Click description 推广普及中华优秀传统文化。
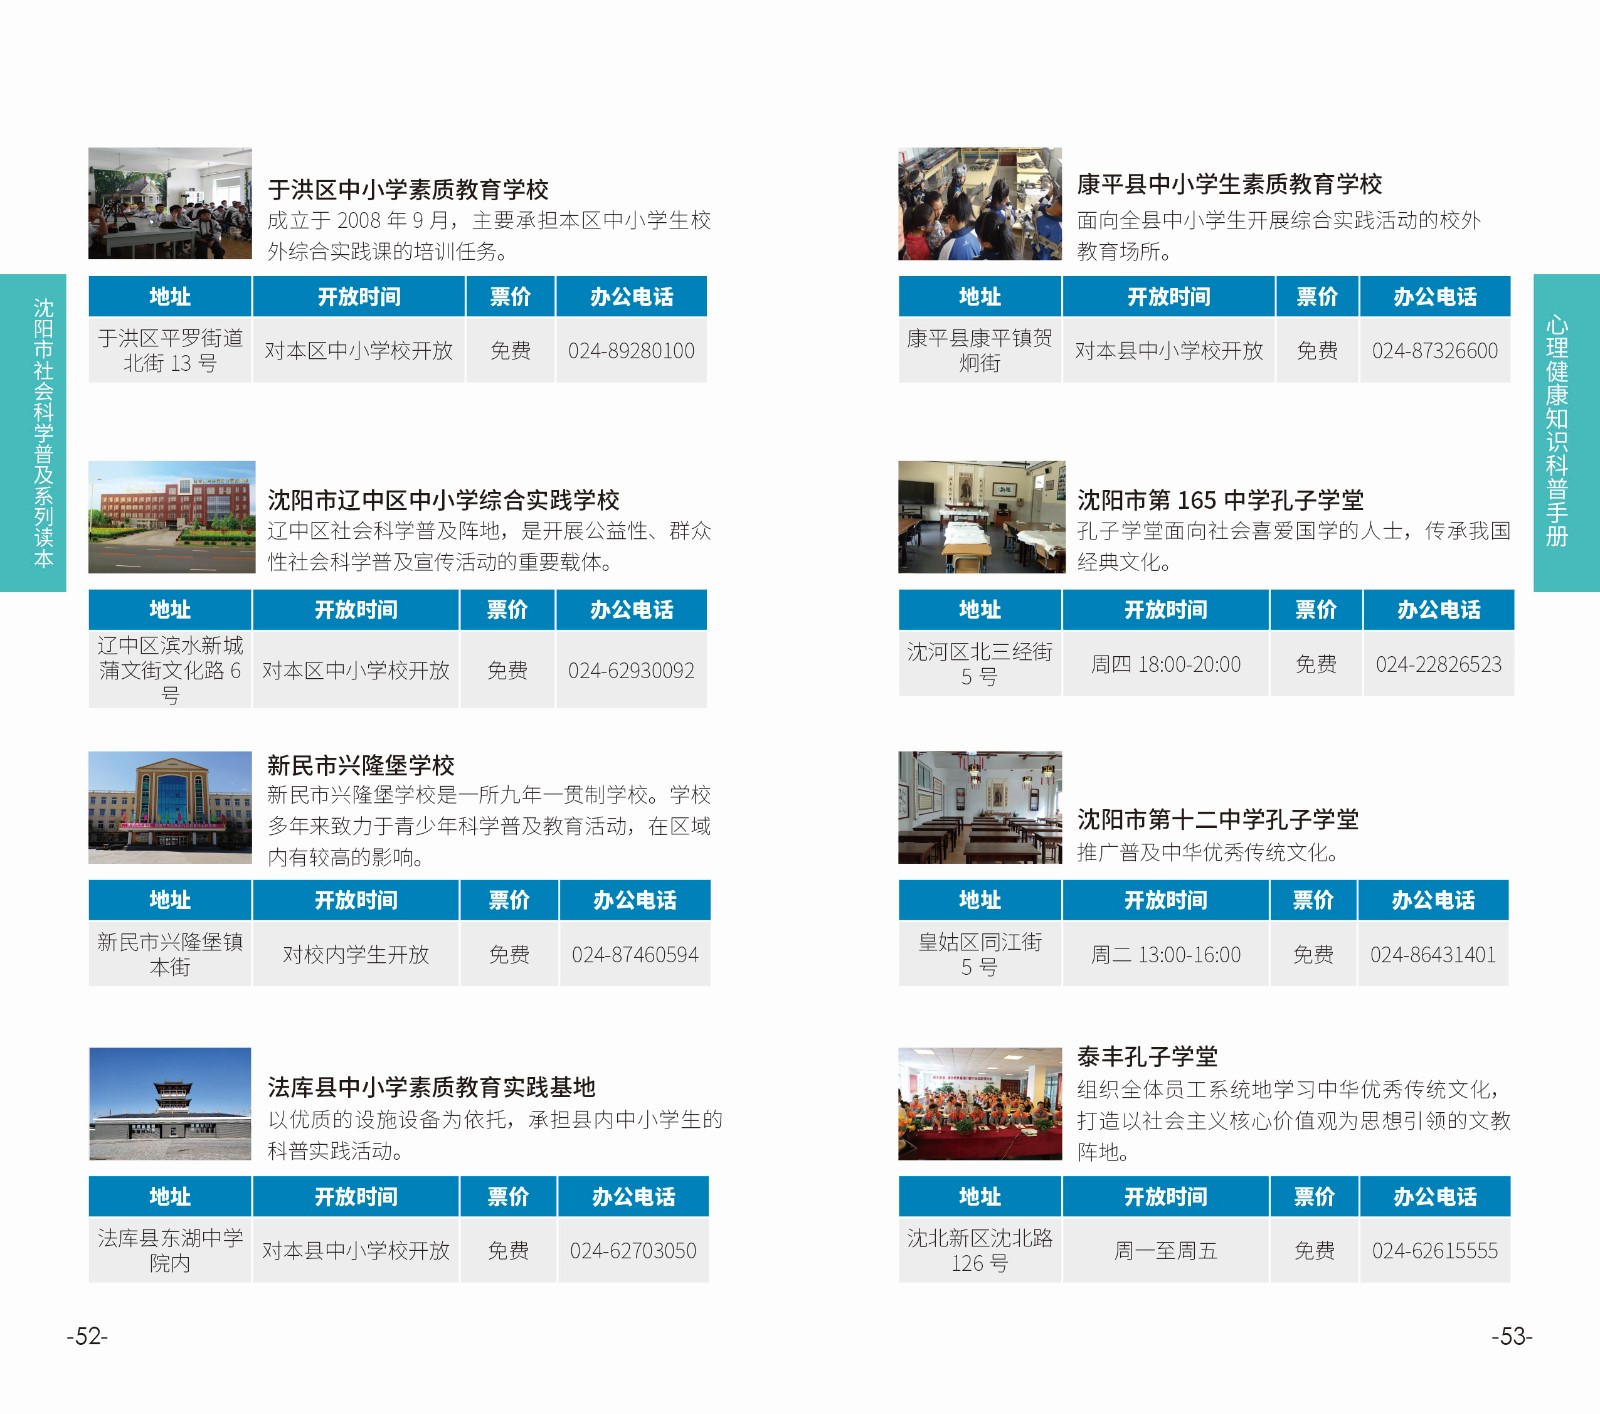The height and width of the screenshot is (1414, 1600). tap(1208, 853)
